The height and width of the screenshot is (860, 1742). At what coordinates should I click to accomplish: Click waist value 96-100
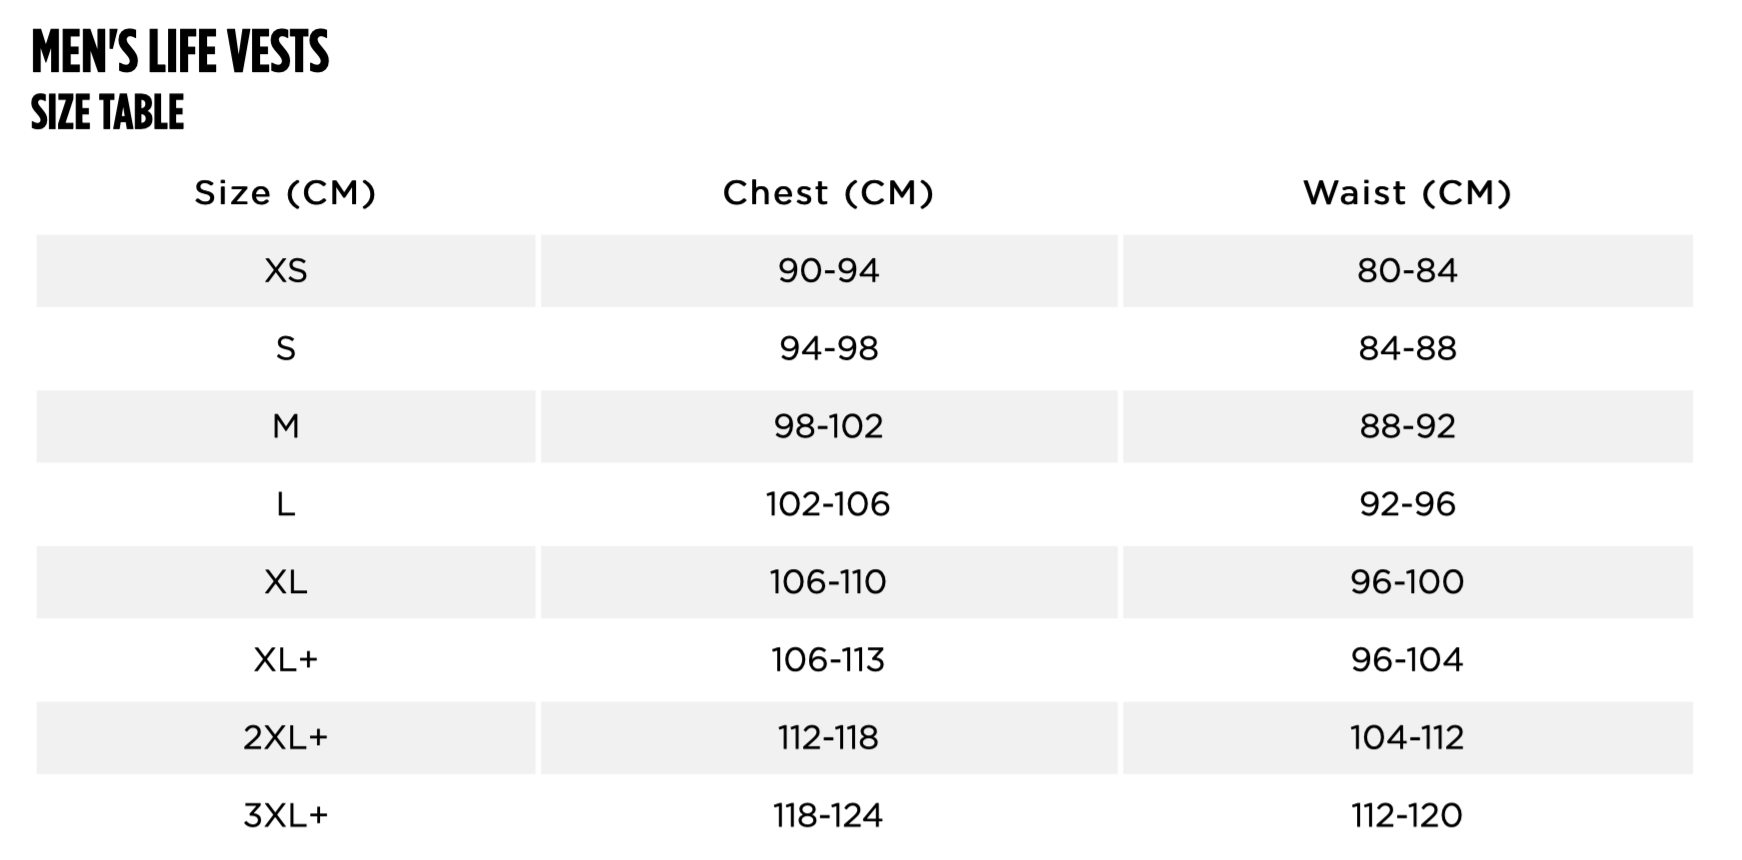[x=1407, y=582]
